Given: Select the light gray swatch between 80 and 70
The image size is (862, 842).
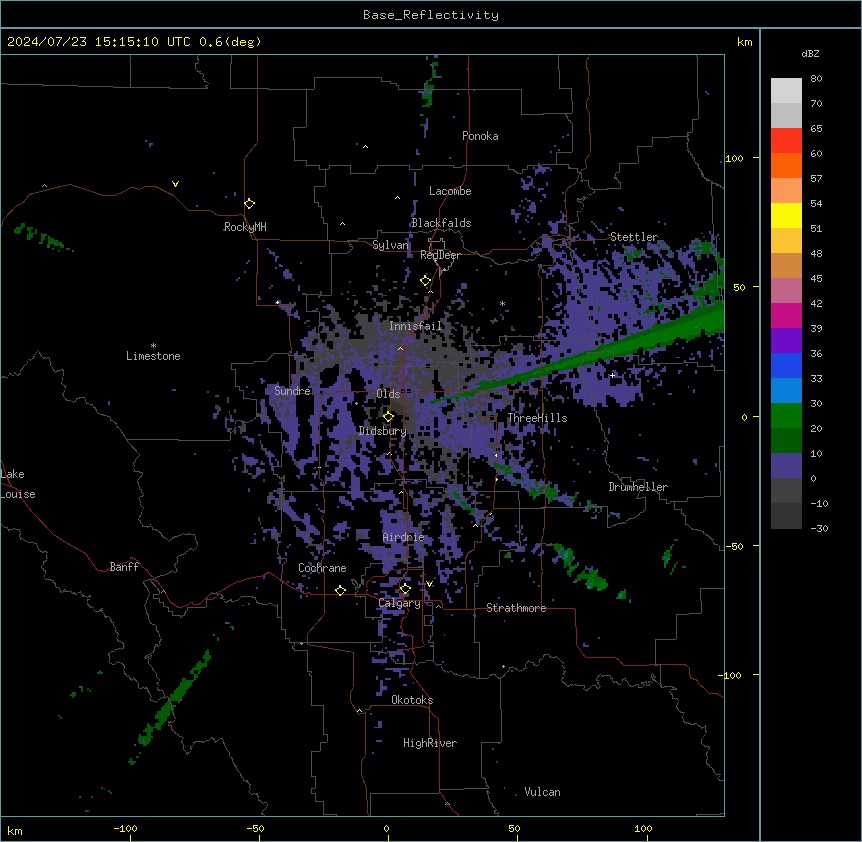Looking at the screenshot, I should [786, 90].
